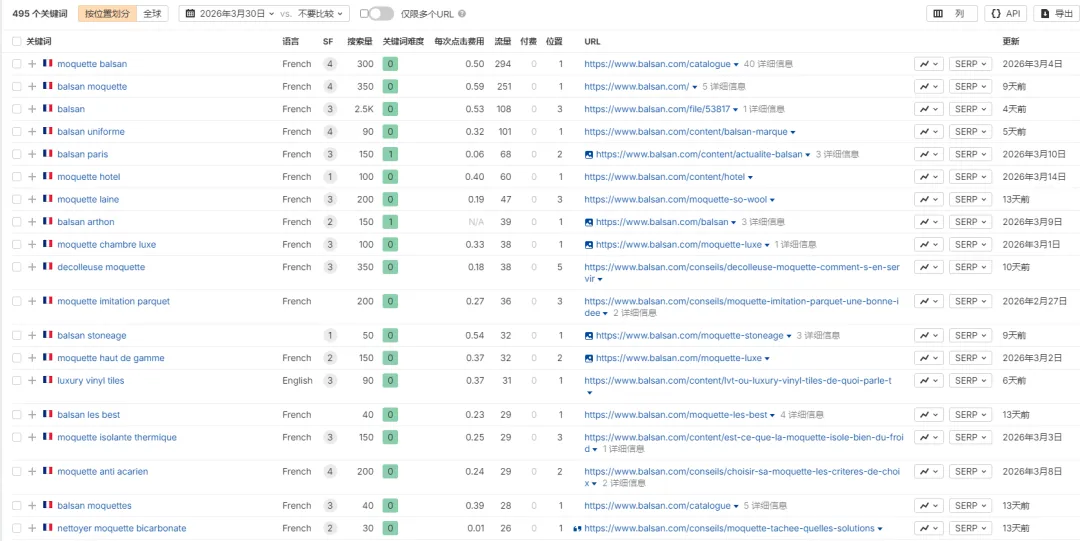
Task: Click image pack icon in 'balsan paris' URL
Action: (589, 154)
